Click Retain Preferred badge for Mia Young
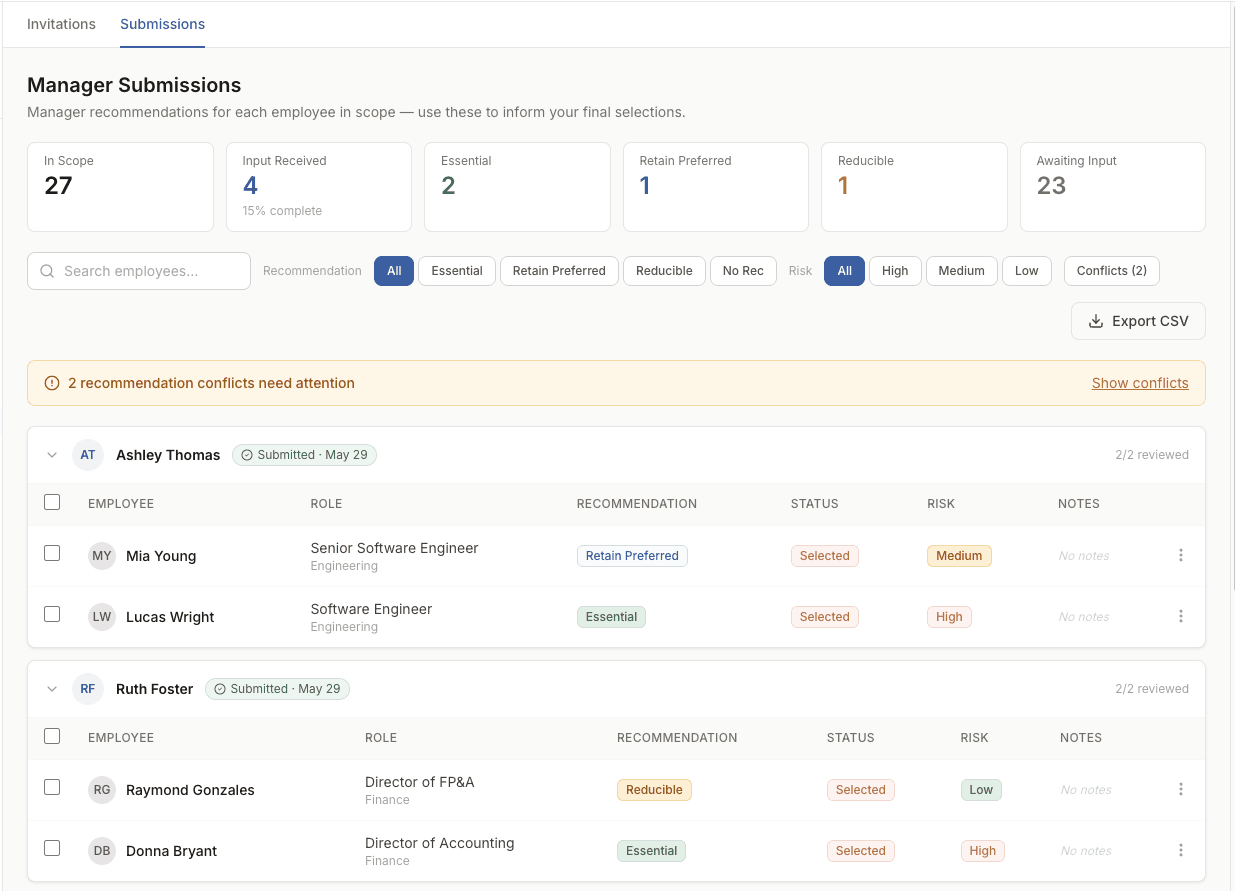The image size is (1235, 891). (x=632, y=556)
